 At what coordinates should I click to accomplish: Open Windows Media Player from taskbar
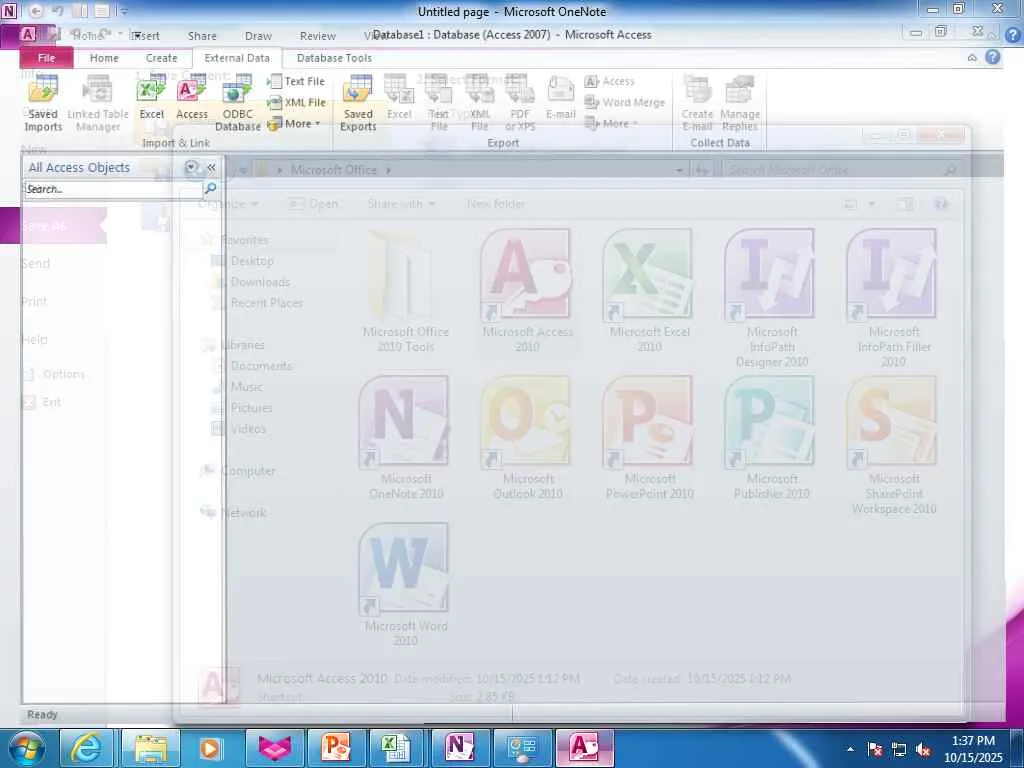pyautogui.click(x=210, y=748)
